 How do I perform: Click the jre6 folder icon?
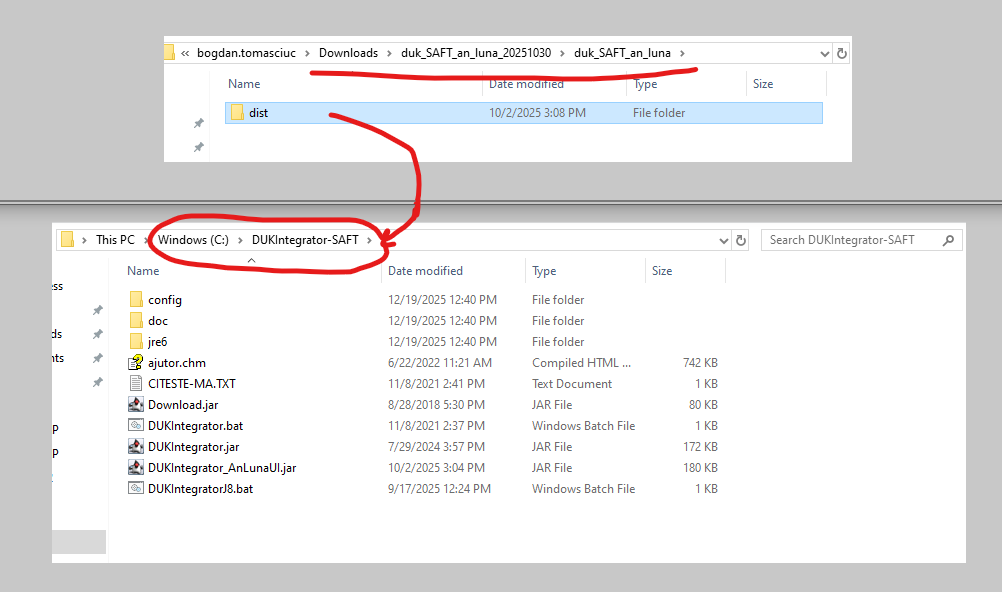tap(136, 342)
